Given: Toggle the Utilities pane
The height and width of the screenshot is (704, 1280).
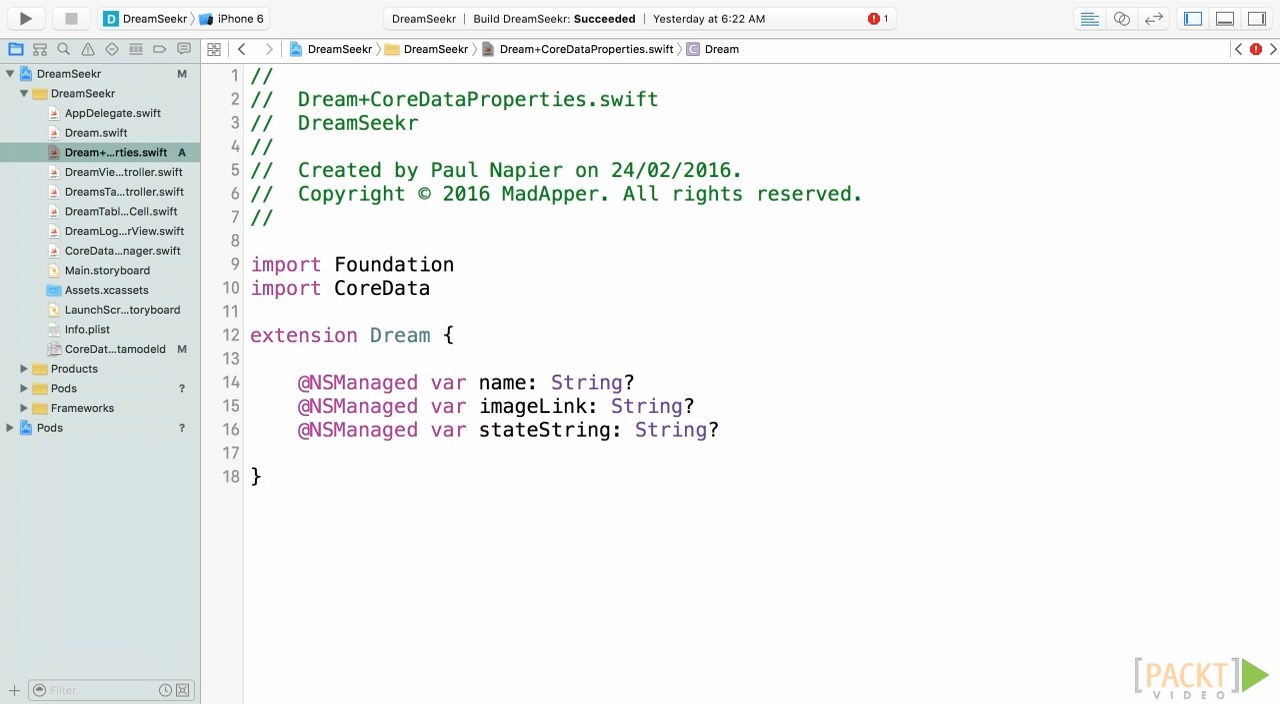Looking at the screenshot, I should (1257, 18).
